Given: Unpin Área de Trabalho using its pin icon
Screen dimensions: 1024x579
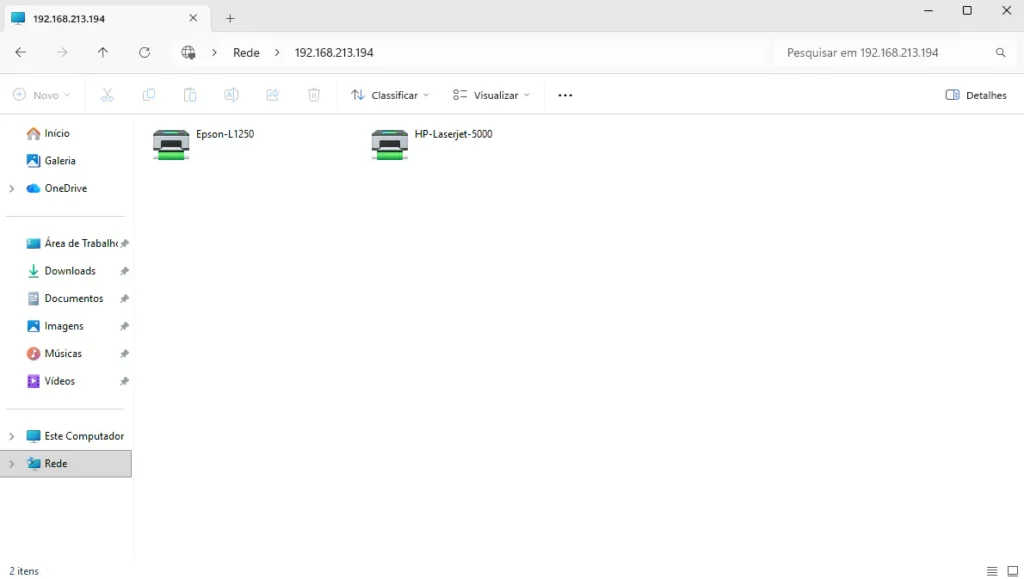Looking at the screenshot, I should pos(124,243).
